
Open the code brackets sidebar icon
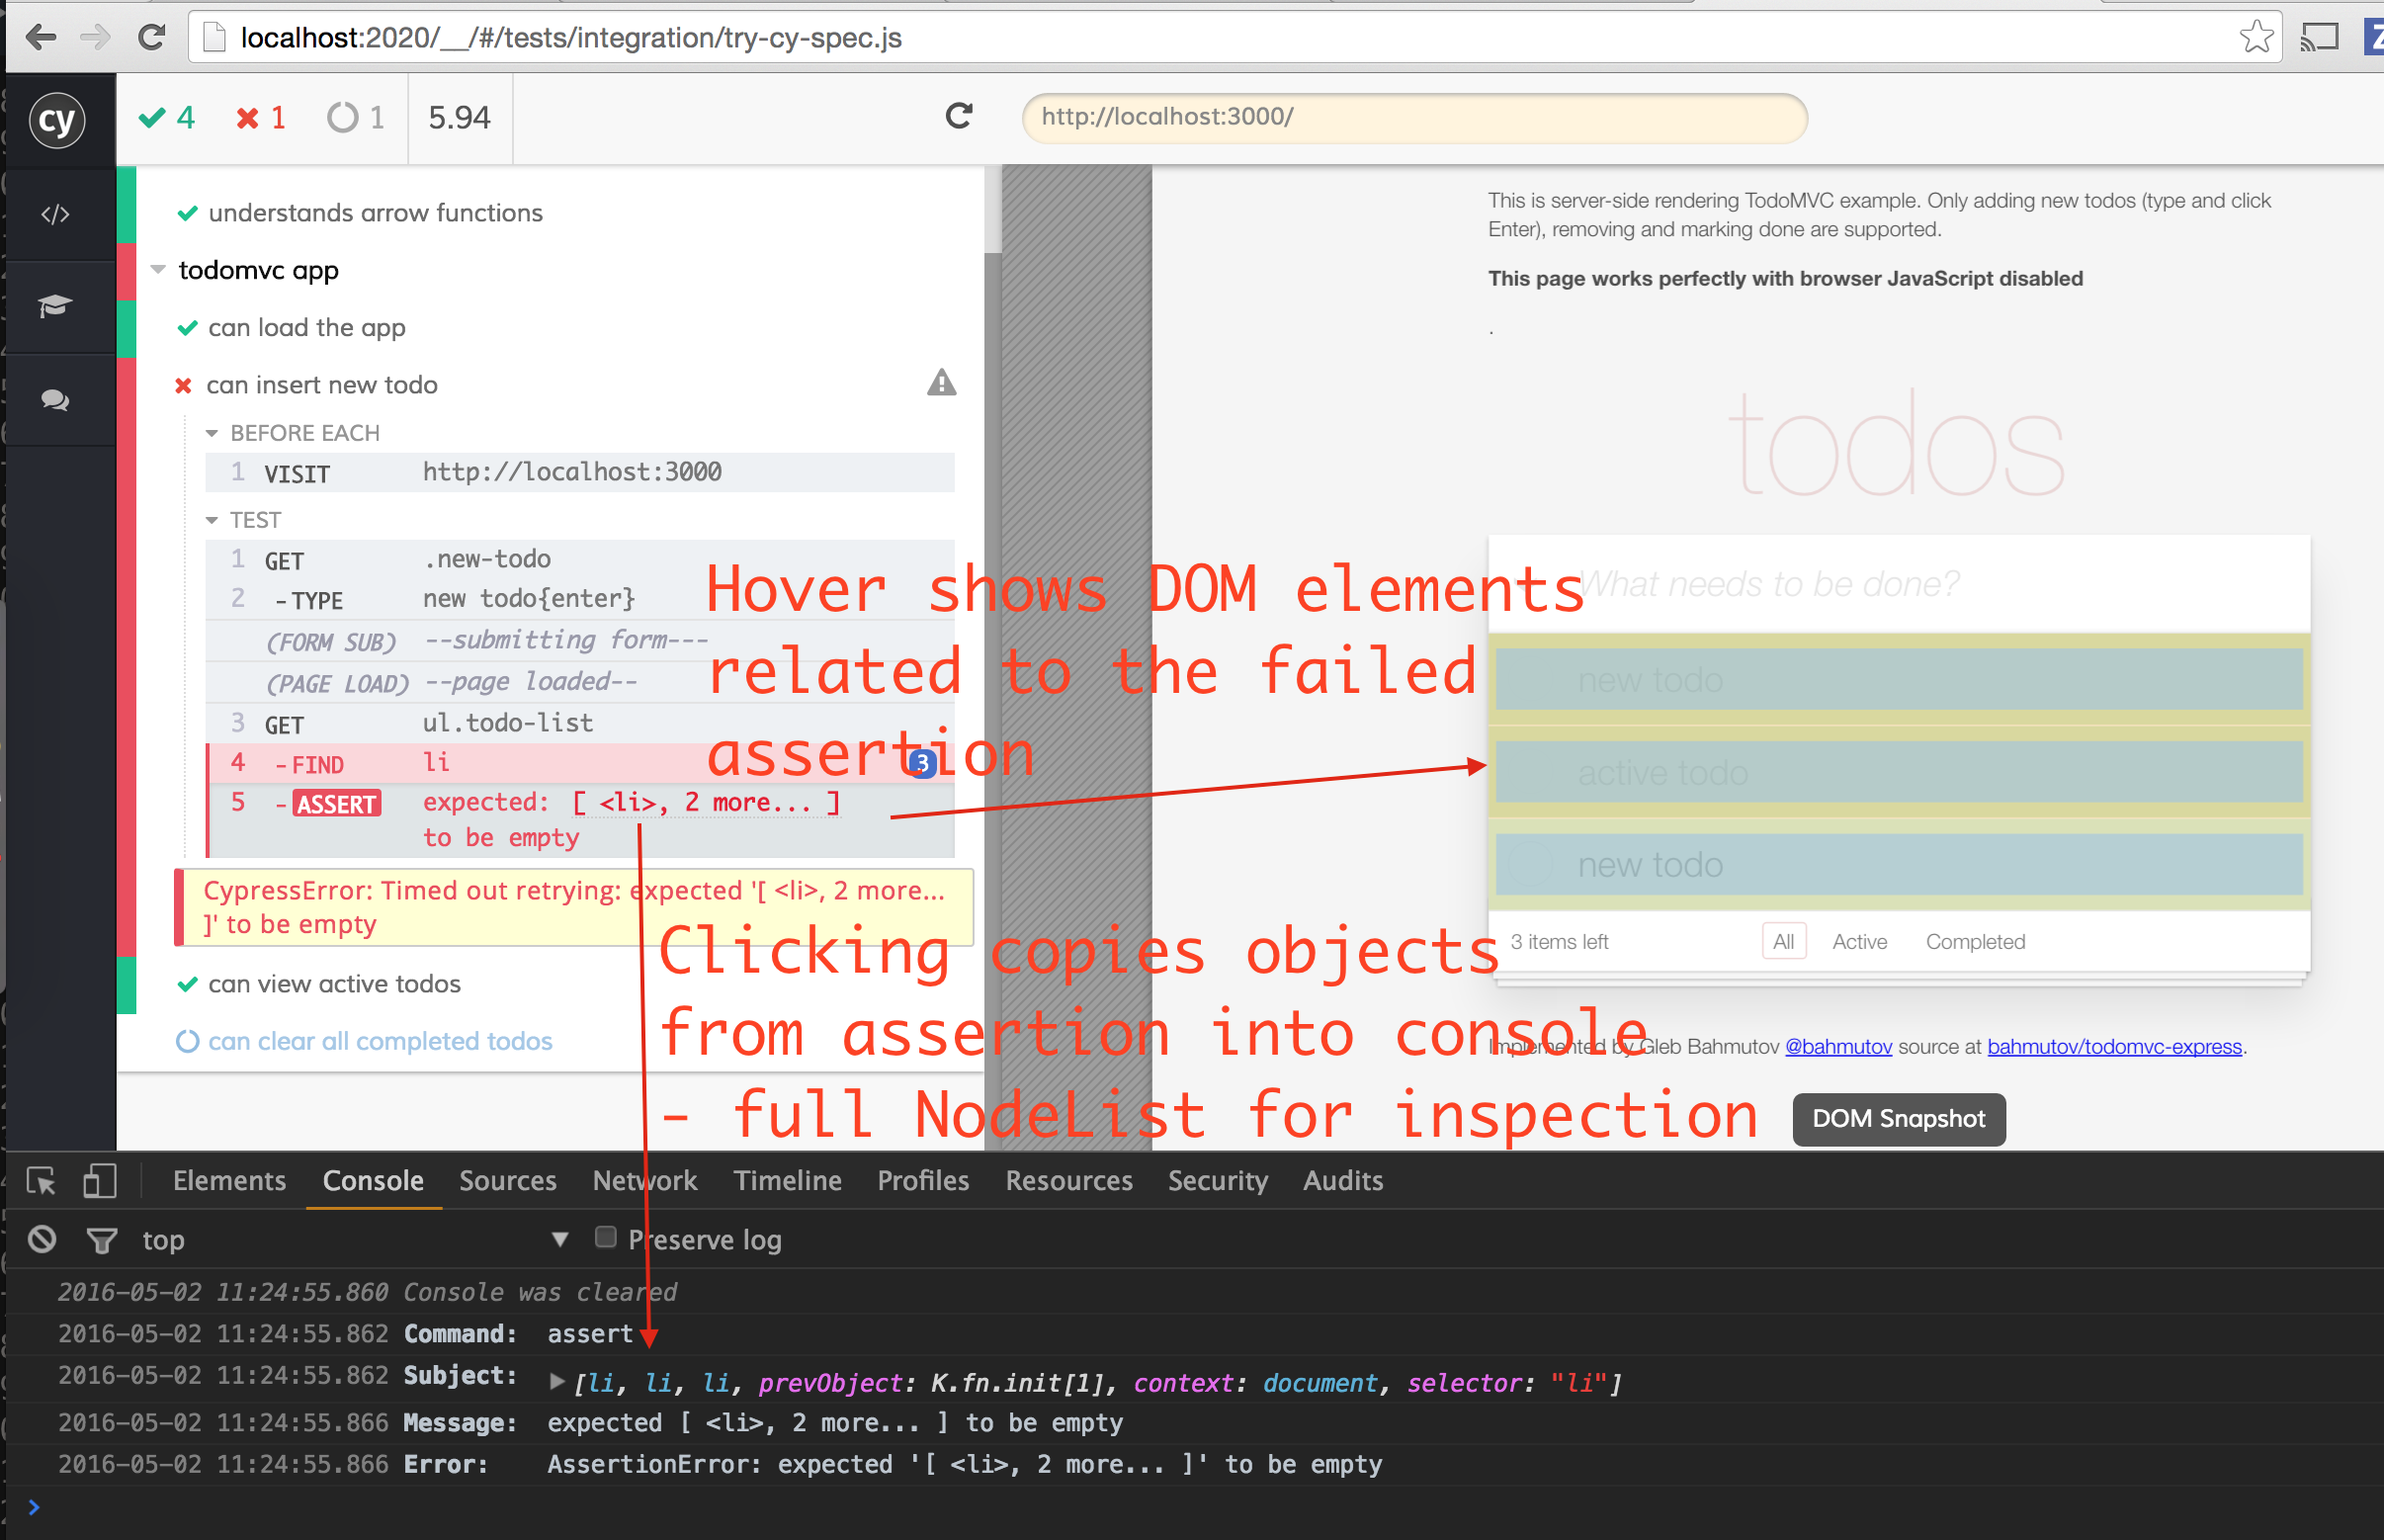click(x=55, y=214)
